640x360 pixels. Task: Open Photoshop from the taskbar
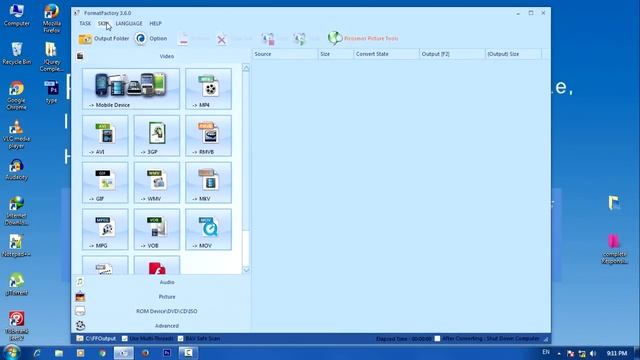coord(167,353)
